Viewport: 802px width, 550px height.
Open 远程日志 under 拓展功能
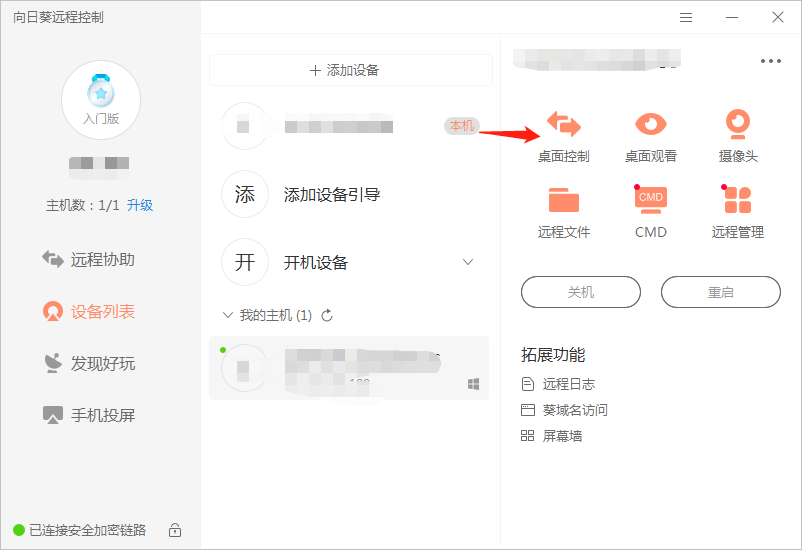pyautogui.click(x=558, y=384)
